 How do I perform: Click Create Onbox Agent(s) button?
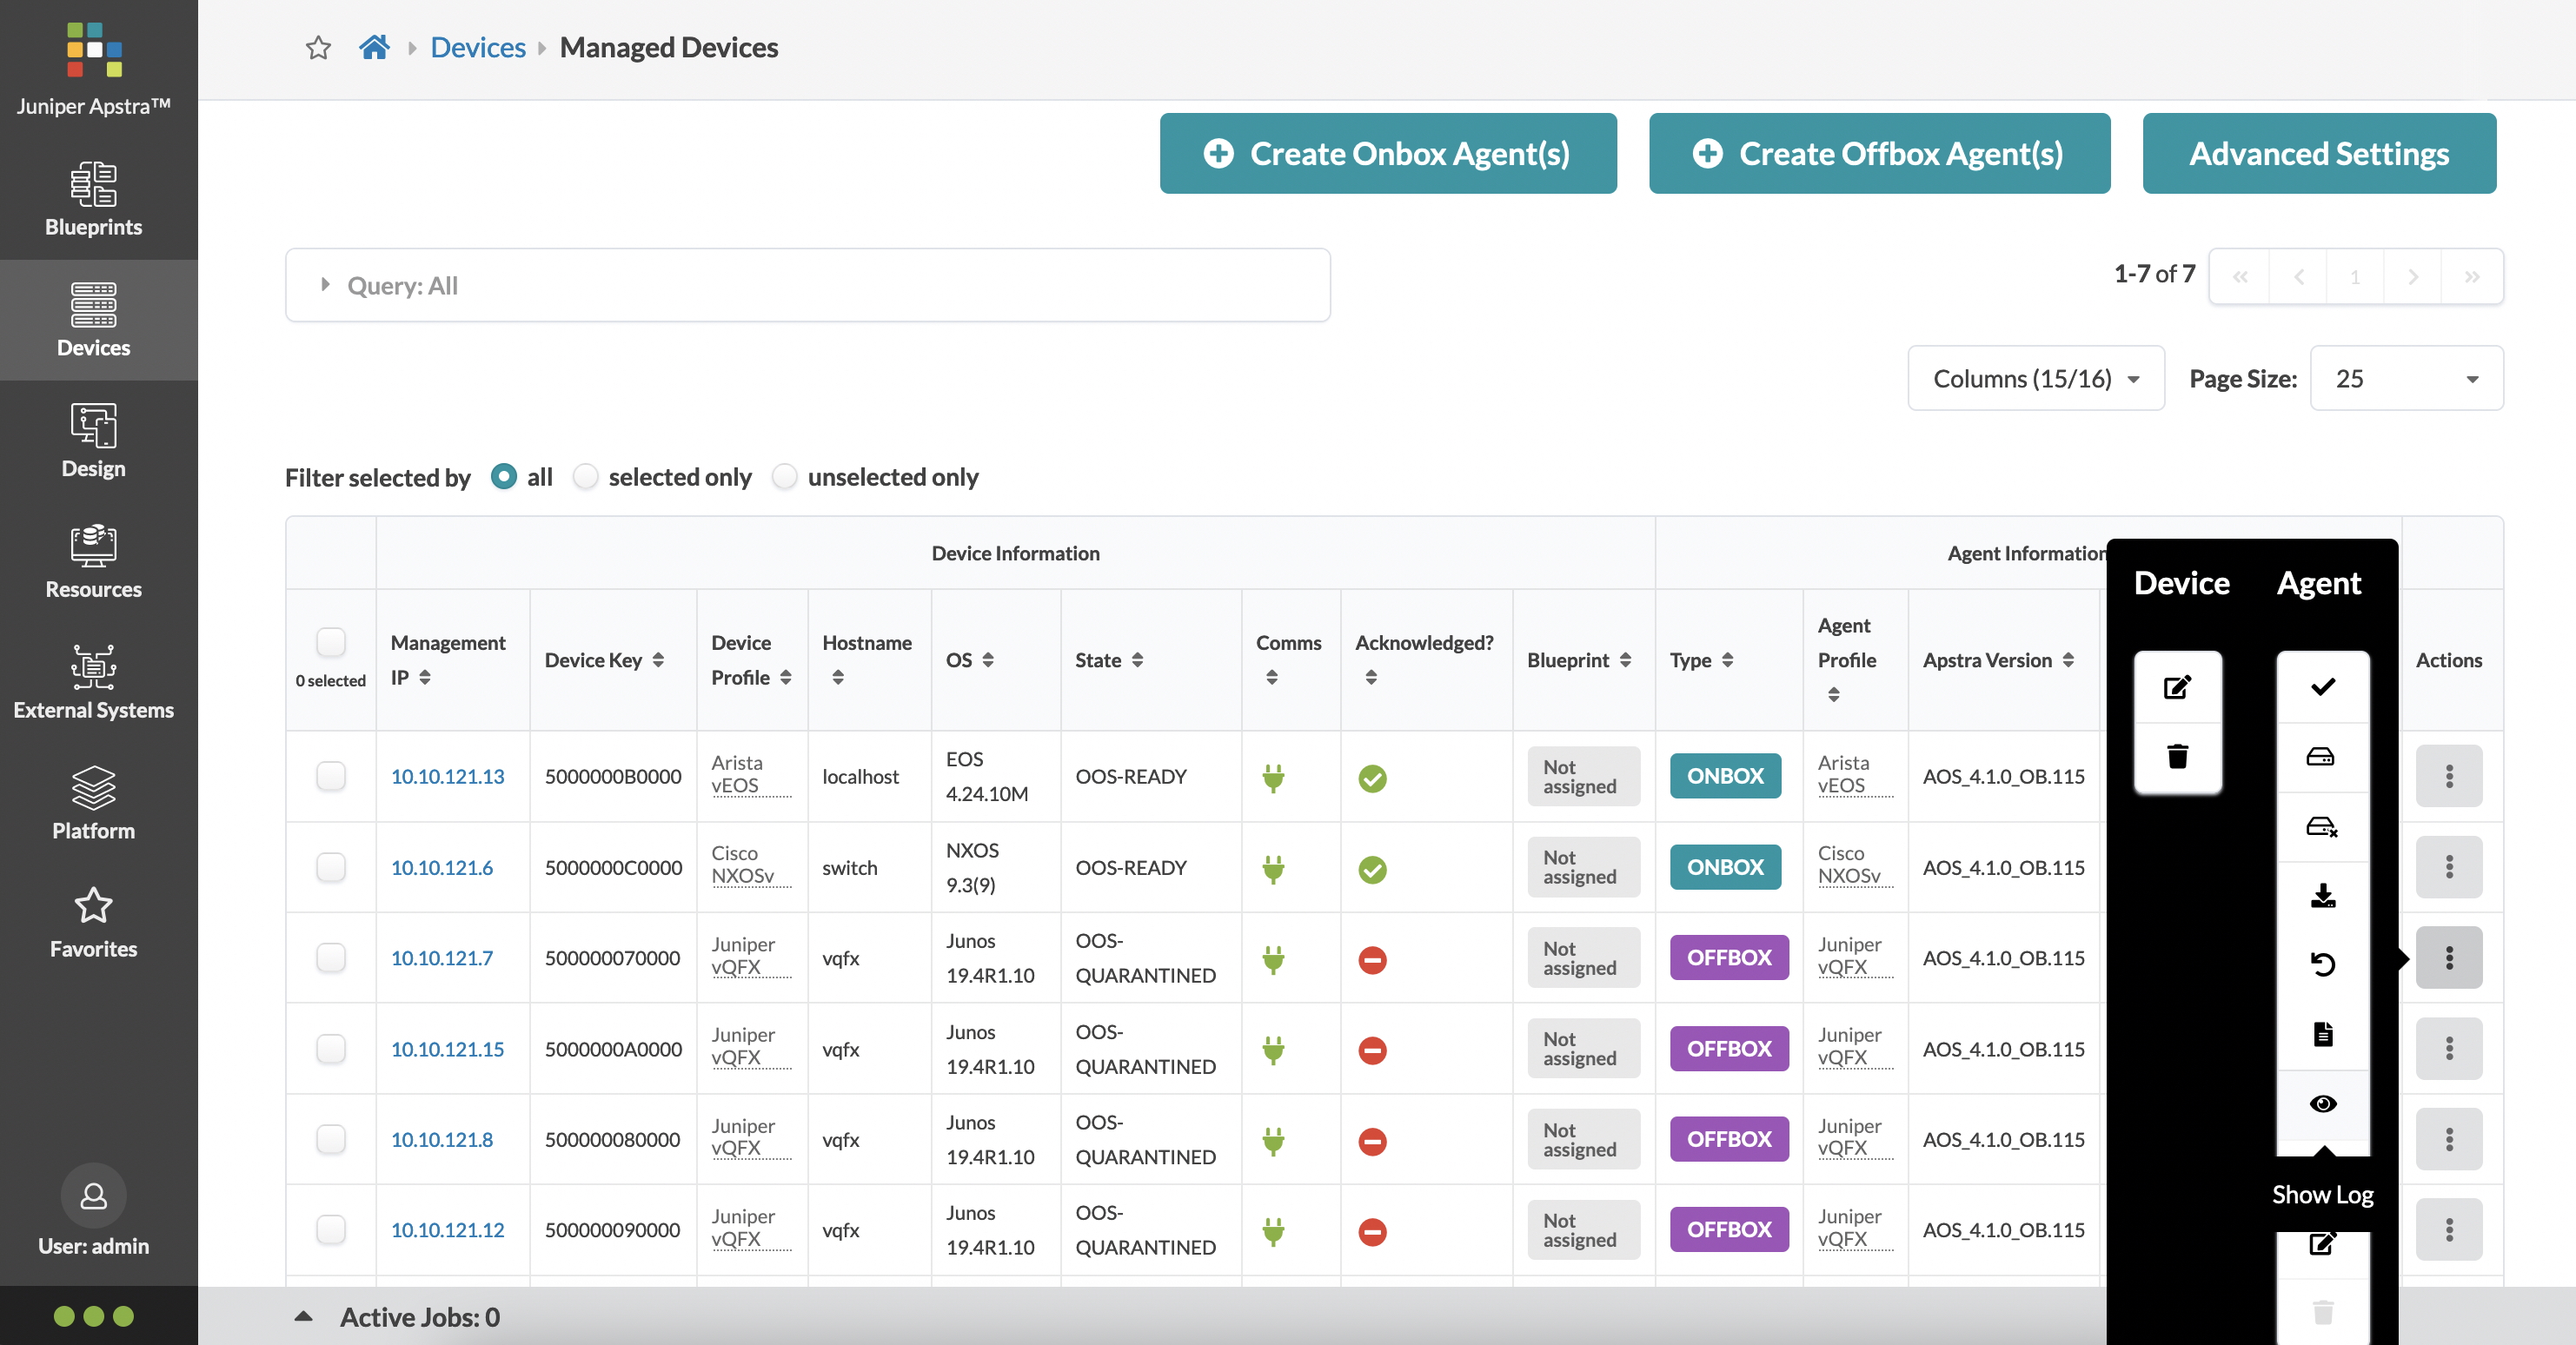point(1388,153)
